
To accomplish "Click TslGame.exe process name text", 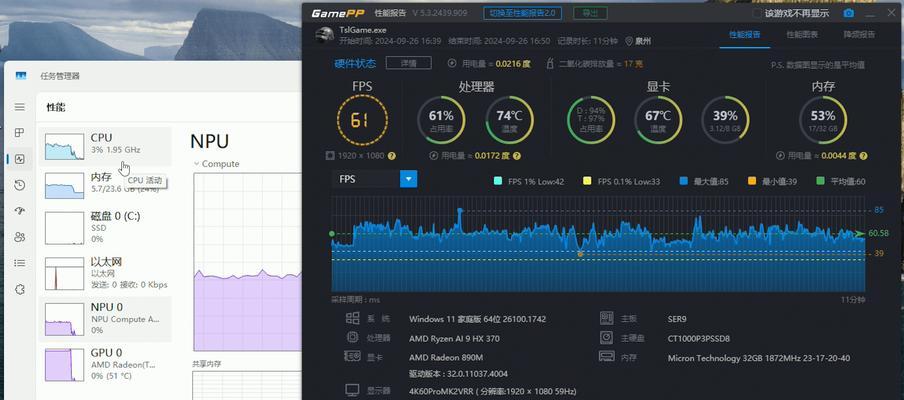I will (x=363, y=30).
